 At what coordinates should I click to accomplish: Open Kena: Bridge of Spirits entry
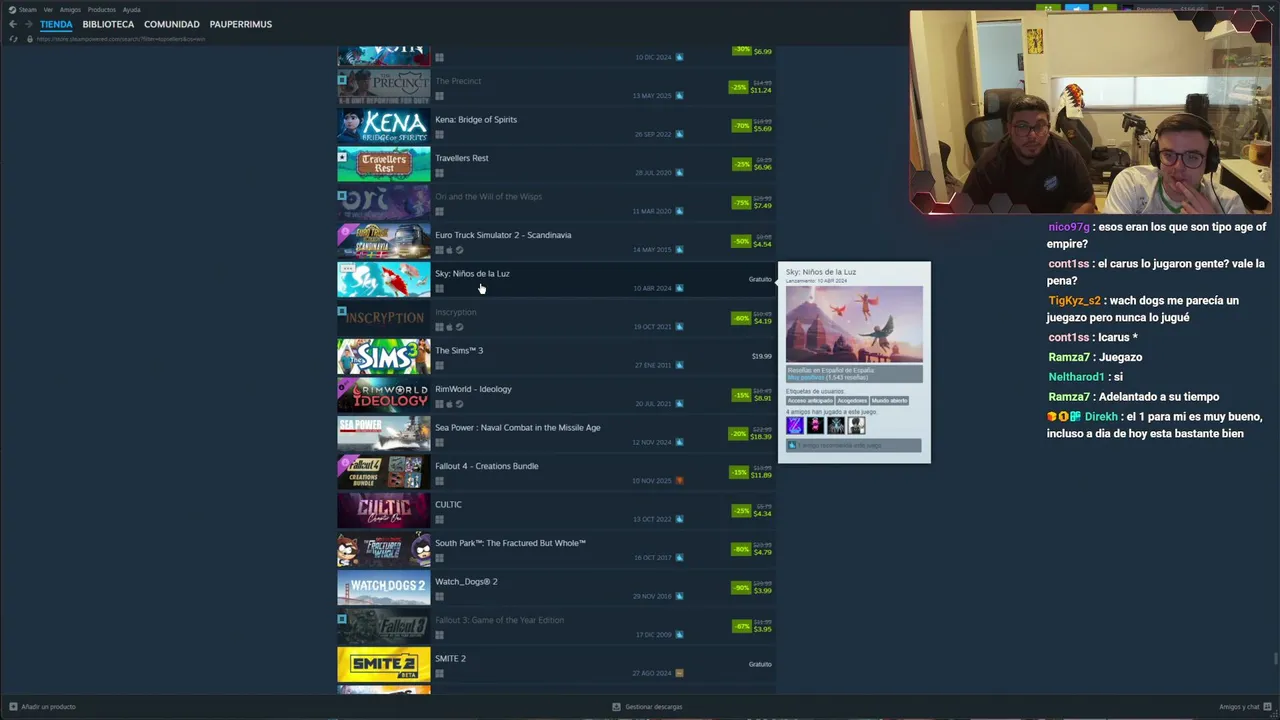click(476, 120)
